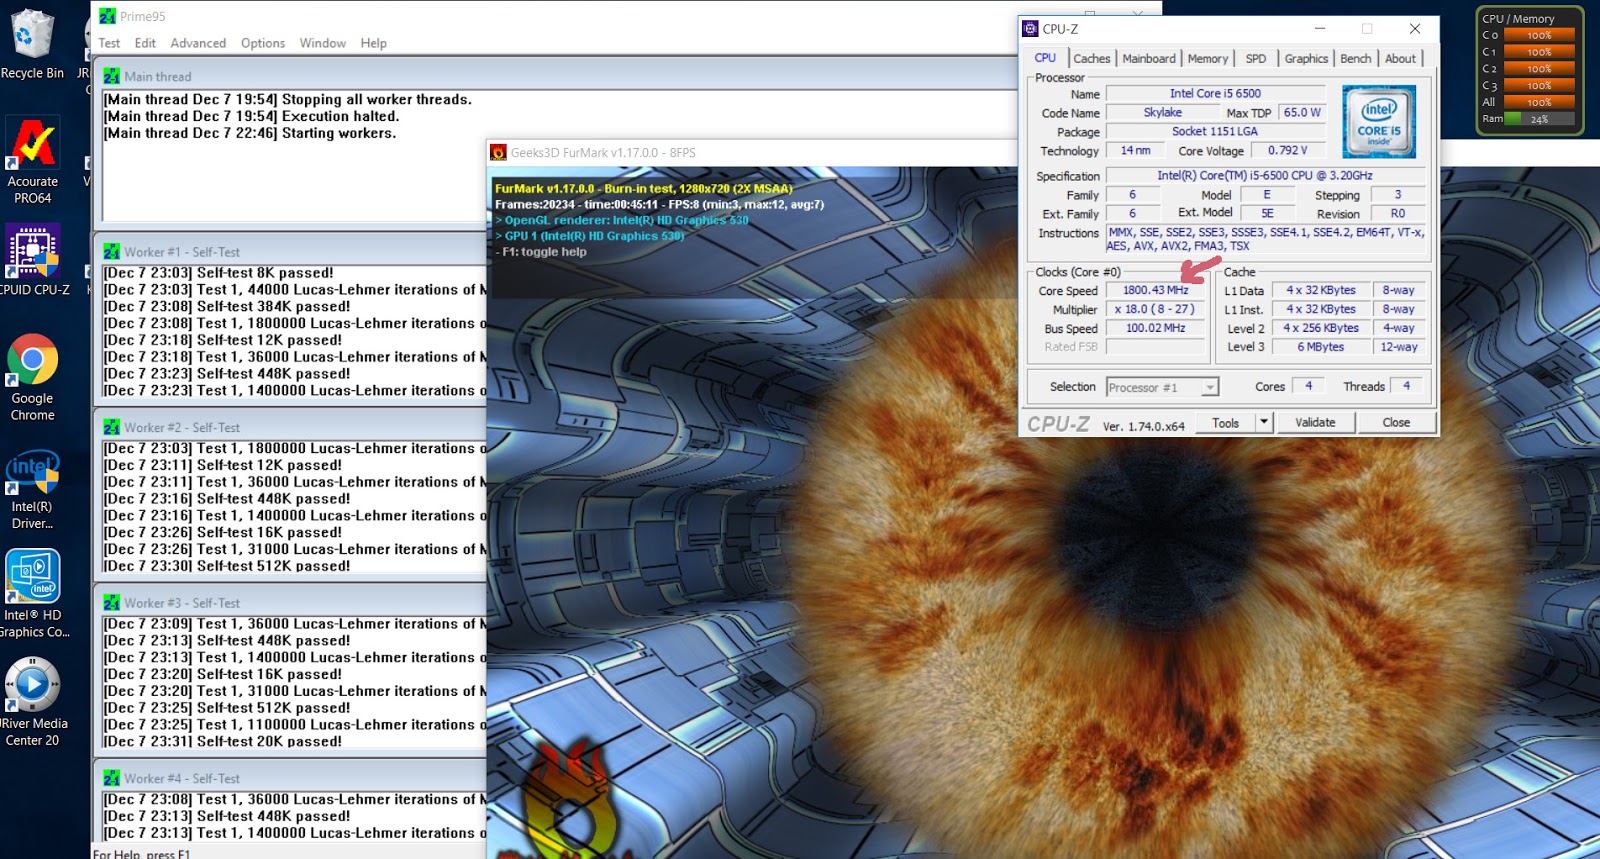
Task: Switch to the About tab in CPU-Z
Action: pyautogui.click(x=1400, y=59)
